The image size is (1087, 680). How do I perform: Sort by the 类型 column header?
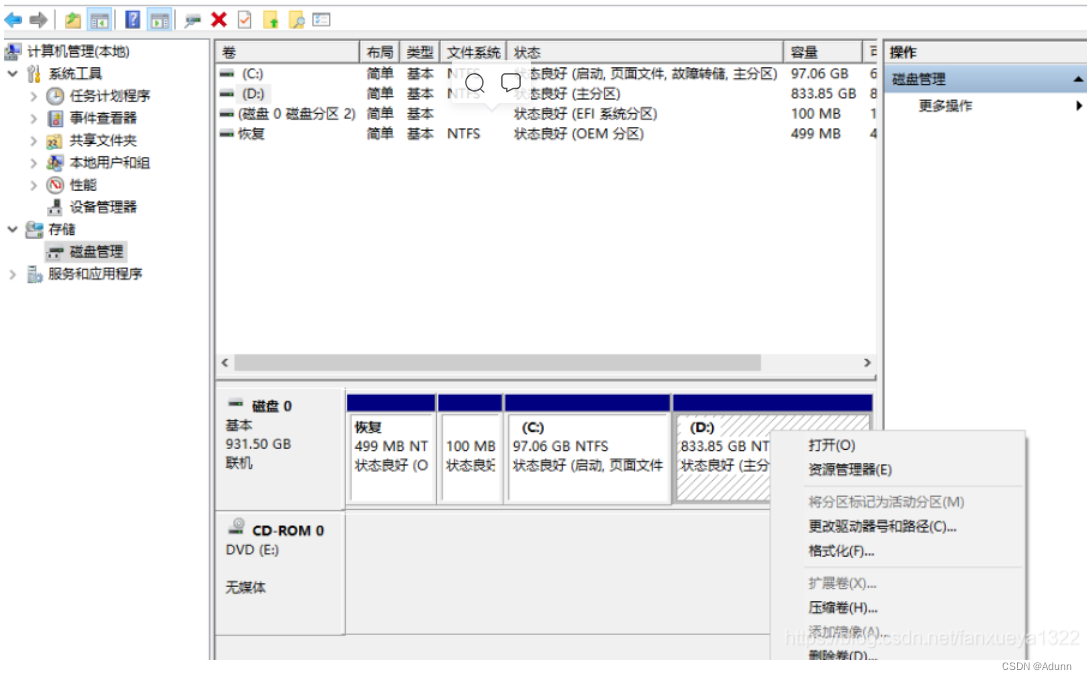(419, 52)
